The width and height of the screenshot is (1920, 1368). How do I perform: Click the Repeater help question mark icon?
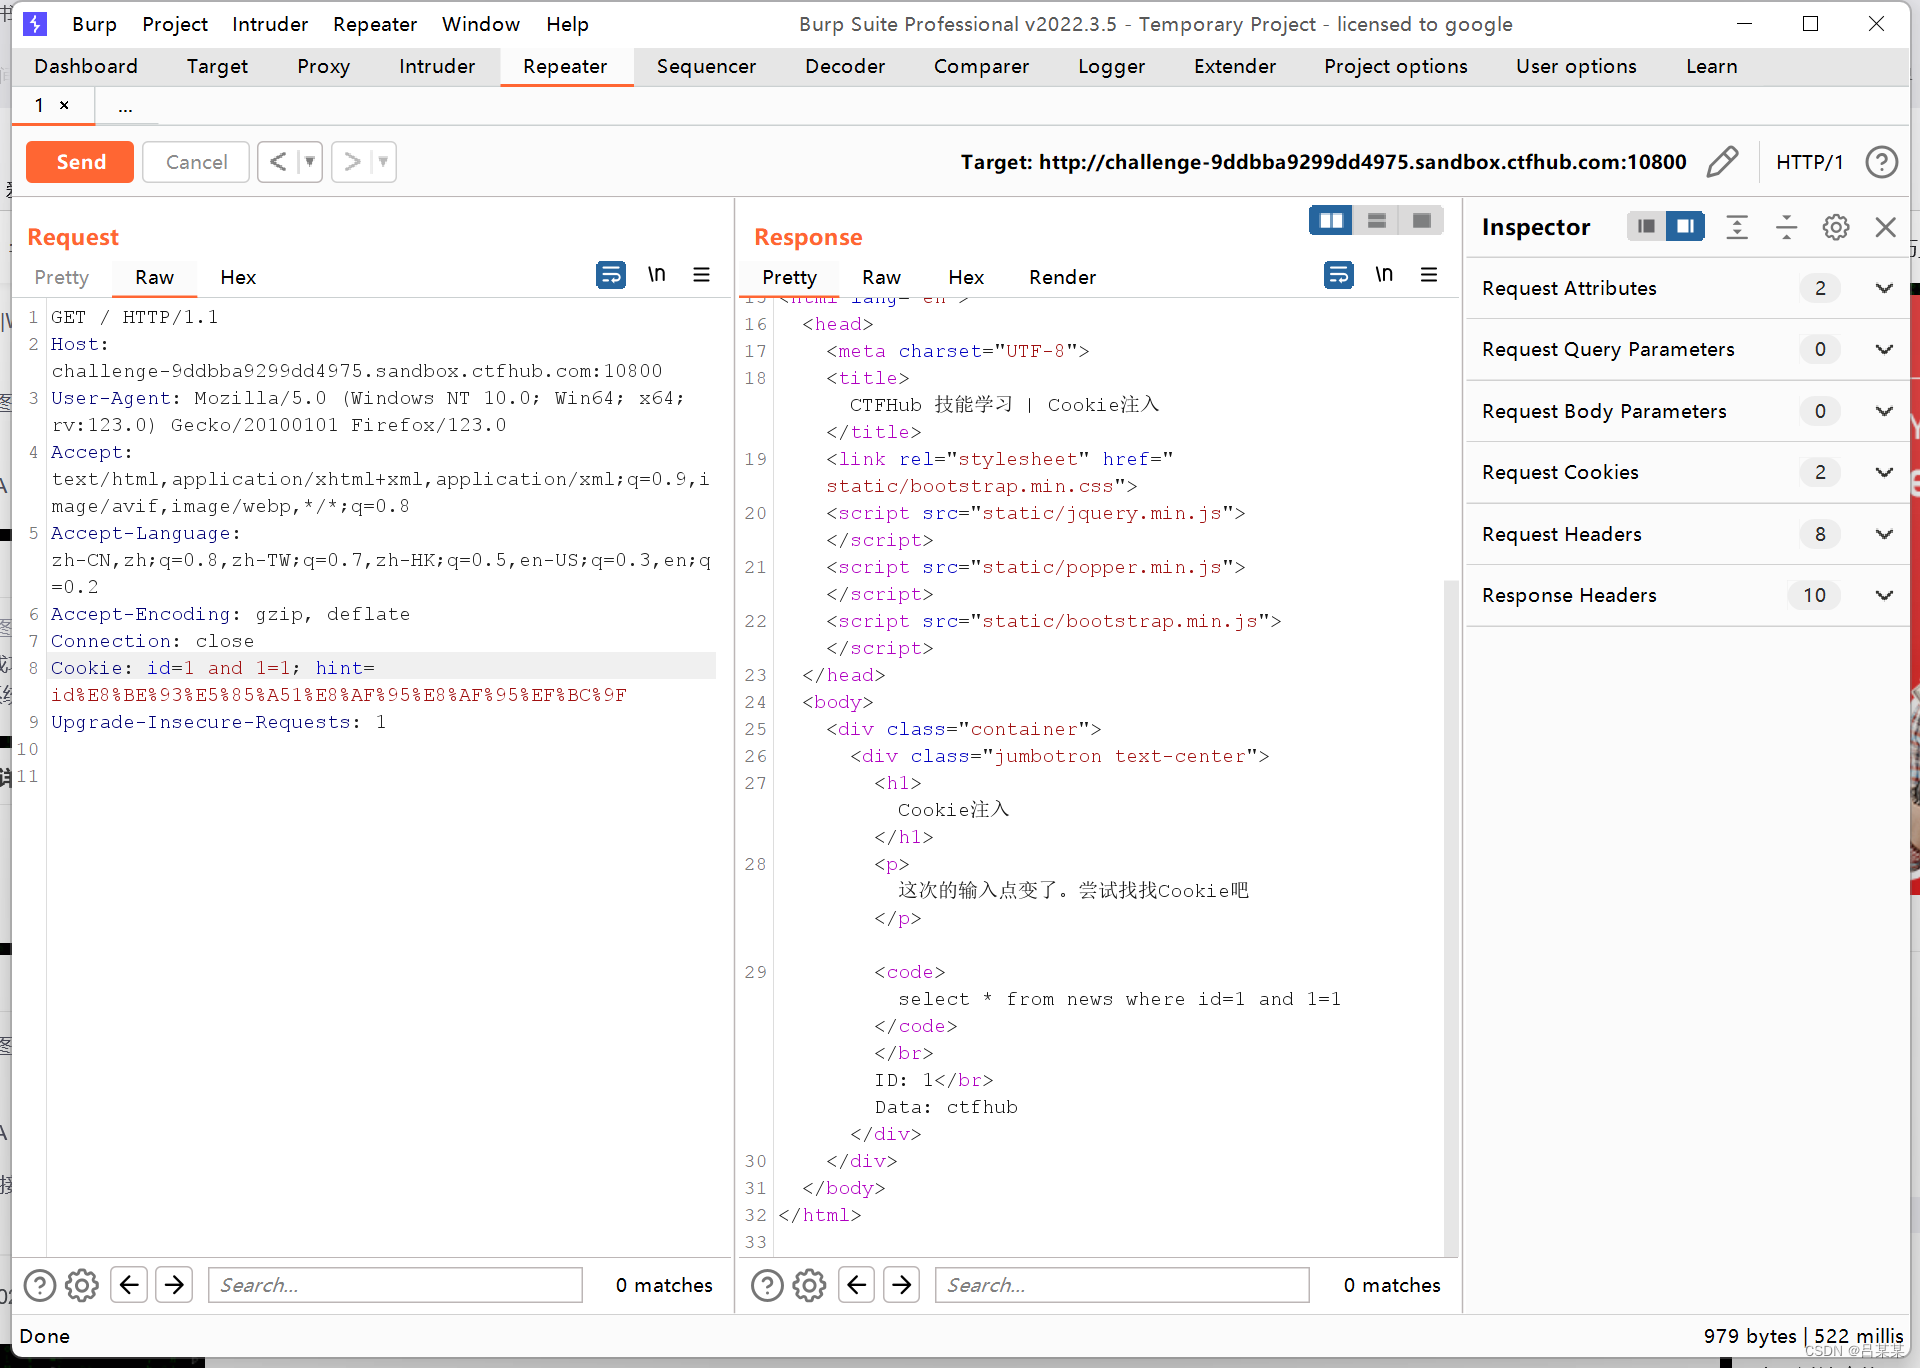(x=1881, y=162)
